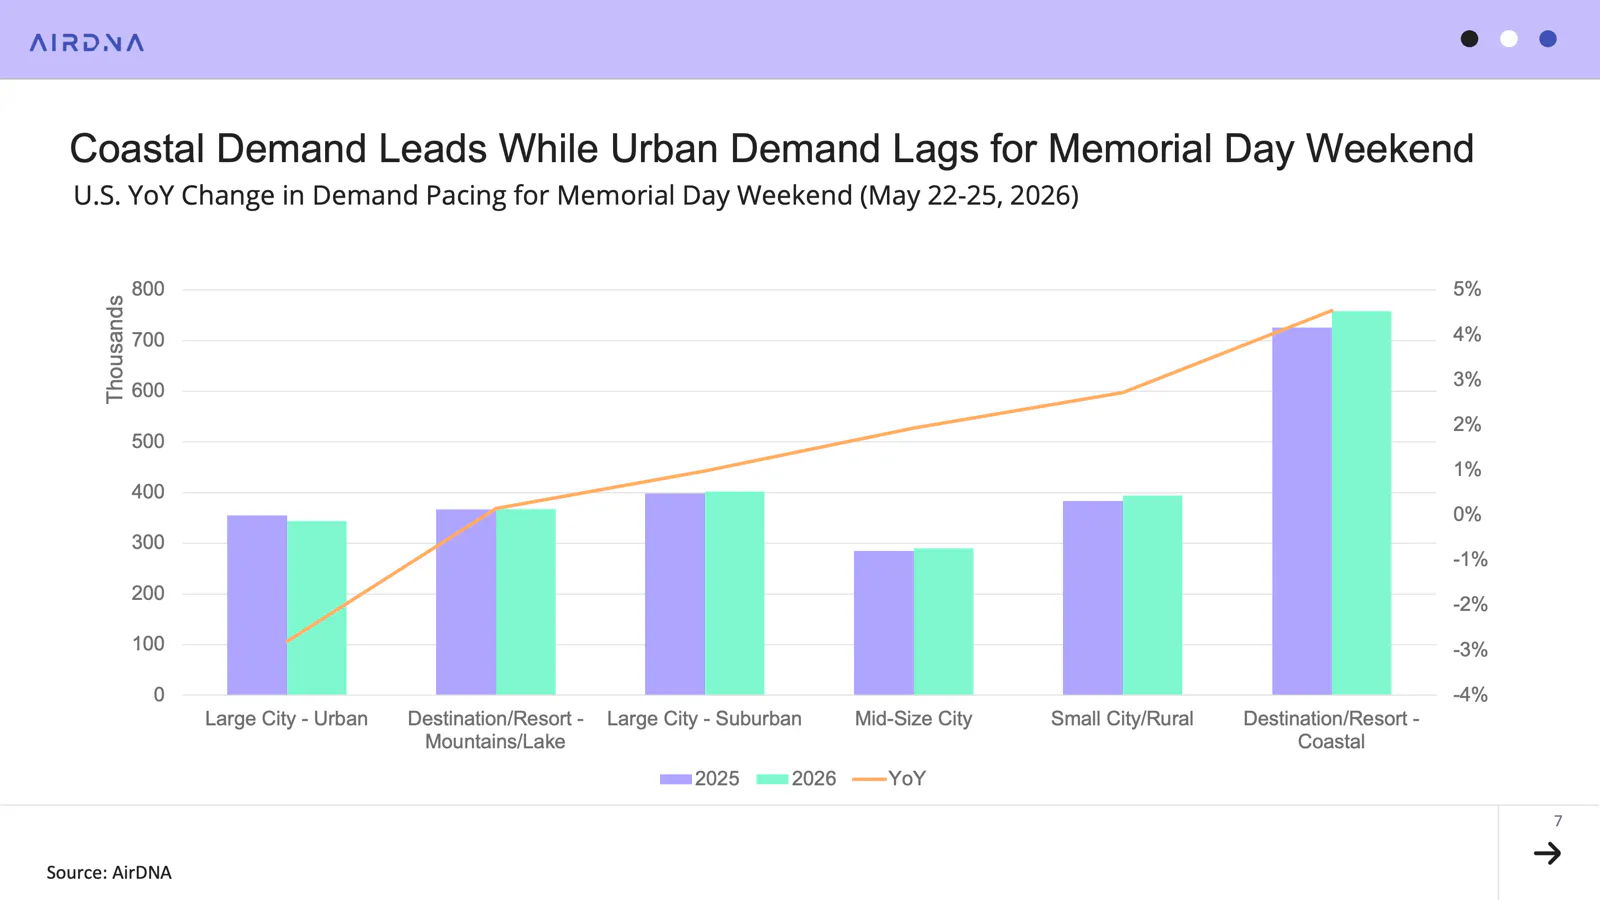Screen dimensions: 1600x900
Task: Click the slide title about Coastal Demand
Action: pos(771,149)
